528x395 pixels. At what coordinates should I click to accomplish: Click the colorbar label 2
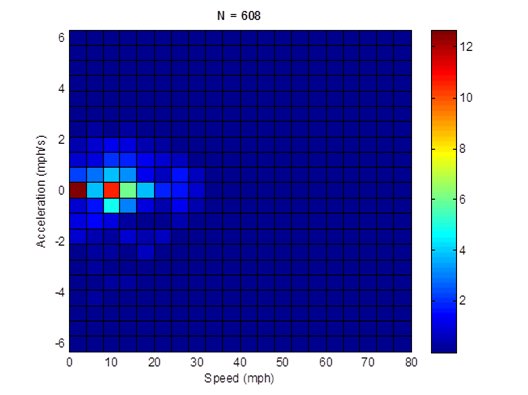pos(463,300)
